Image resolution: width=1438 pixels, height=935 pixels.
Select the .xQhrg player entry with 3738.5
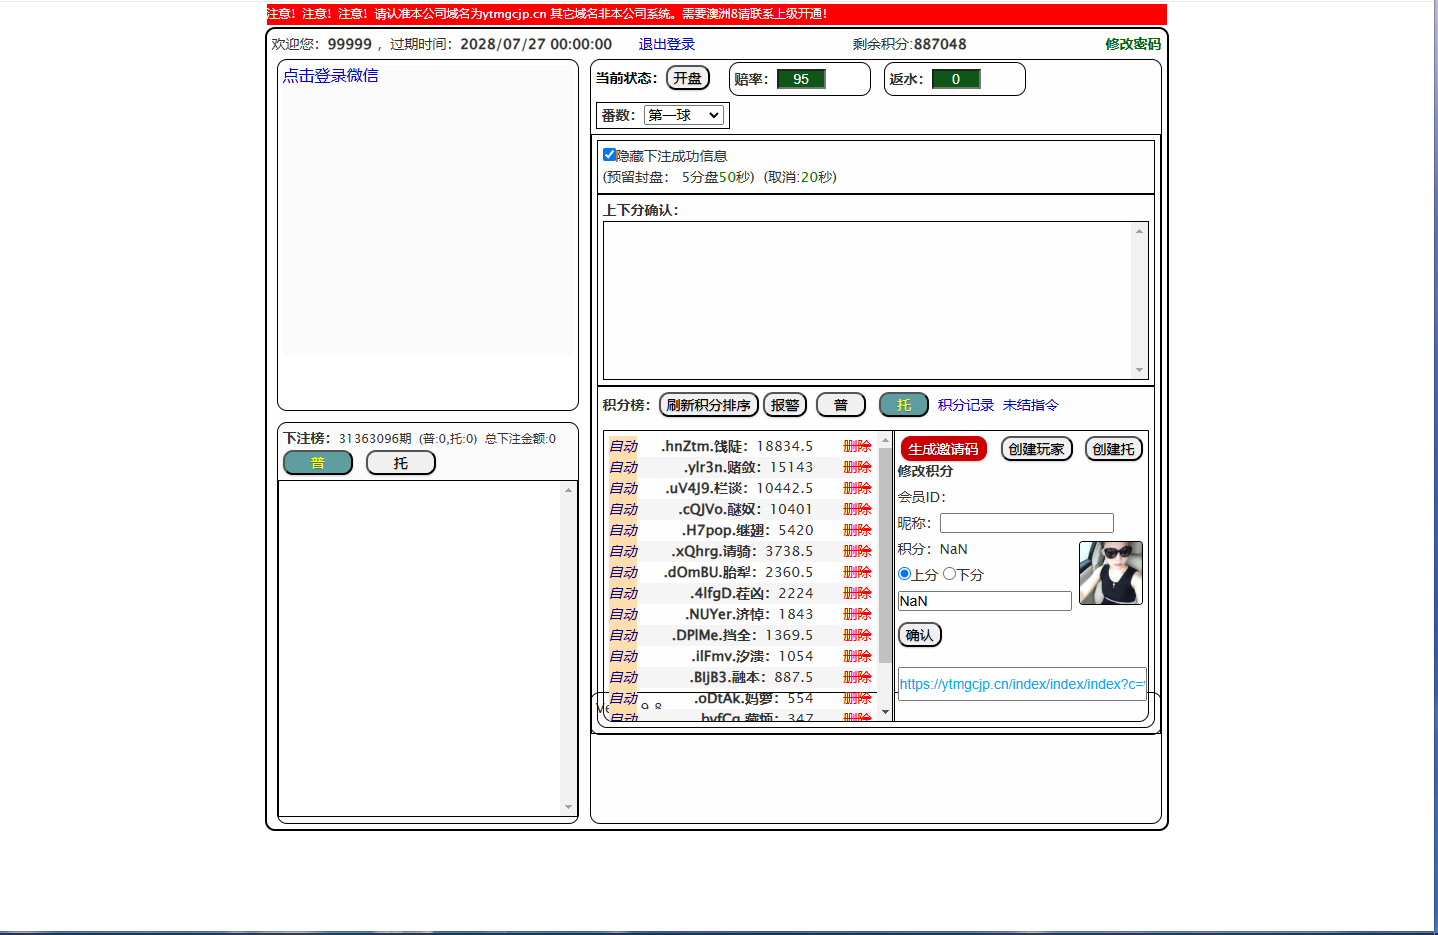[x=742, y=551]
